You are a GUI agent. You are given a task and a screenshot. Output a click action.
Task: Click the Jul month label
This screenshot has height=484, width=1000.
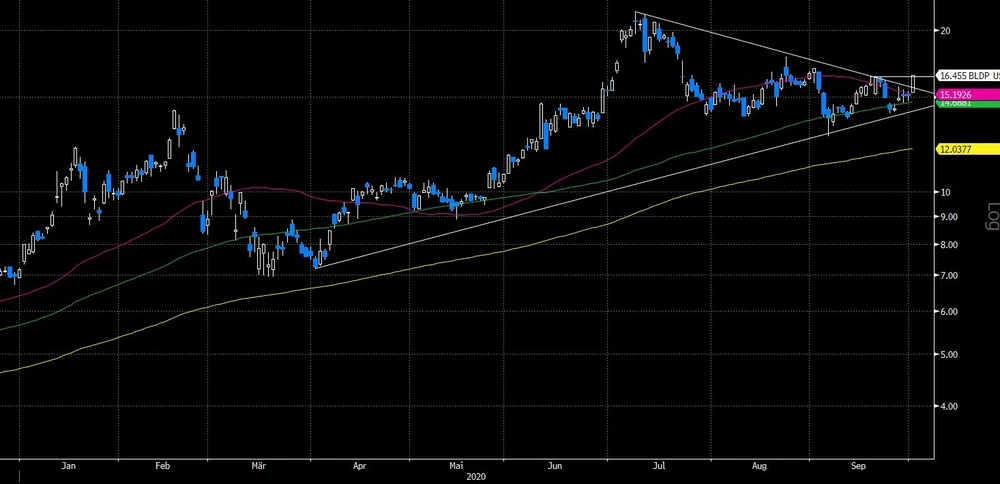[x=659, y=466]
